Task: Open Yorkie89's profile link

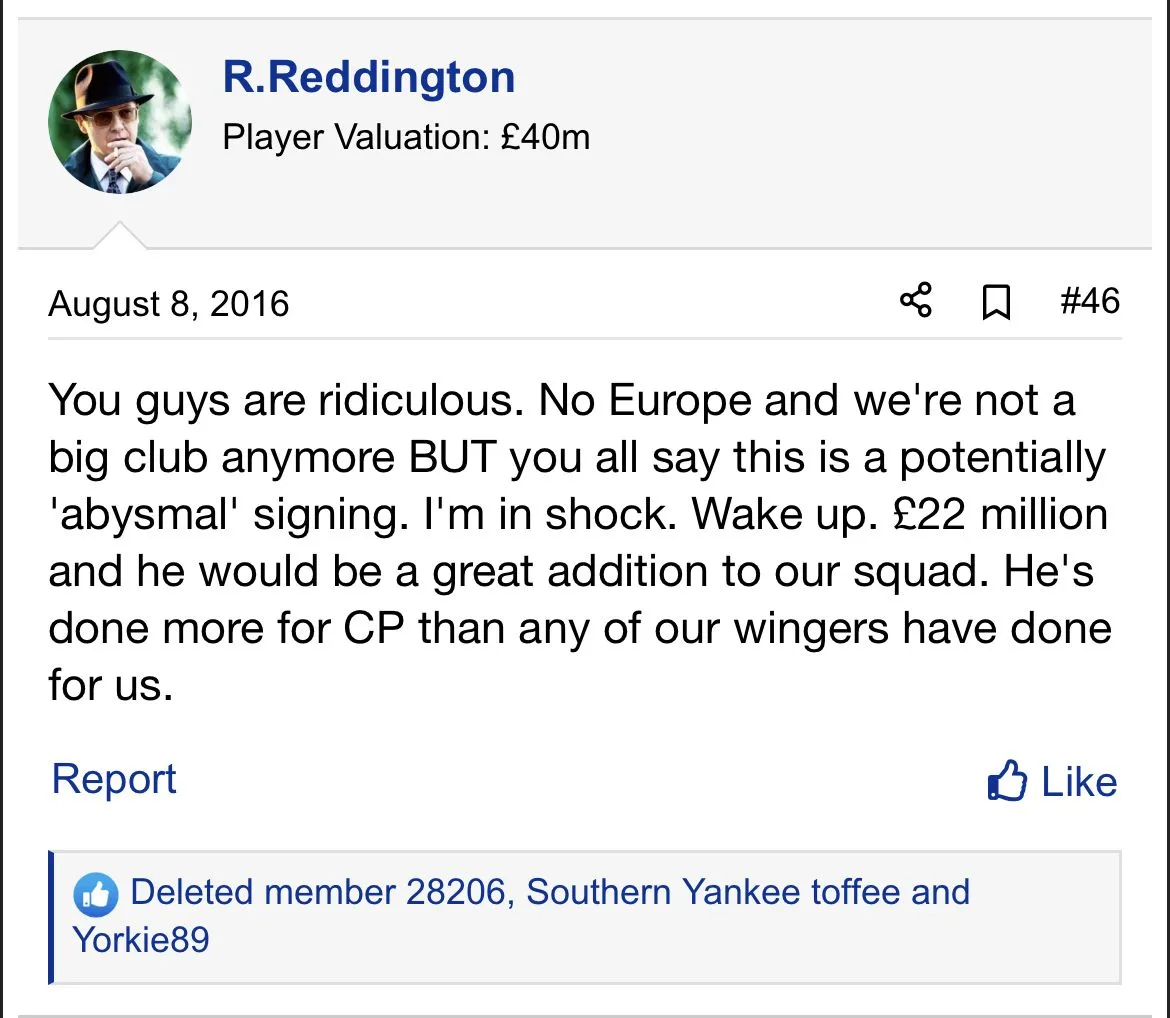Action: (x=141, y=940)
